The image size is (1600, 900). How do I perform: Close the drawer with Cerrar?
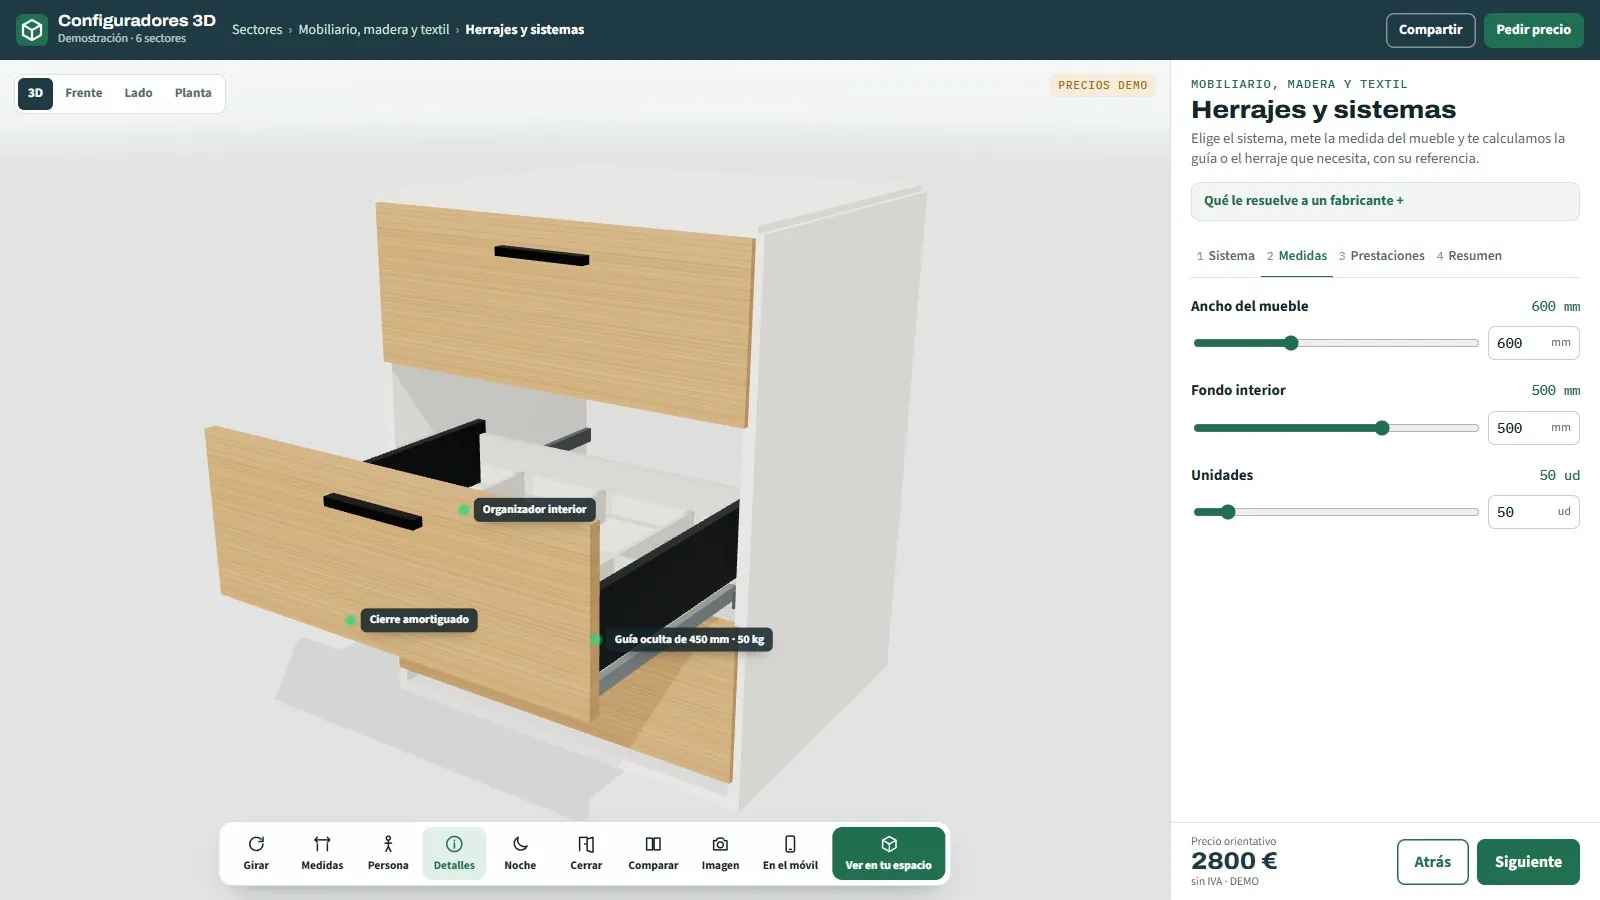586,853
